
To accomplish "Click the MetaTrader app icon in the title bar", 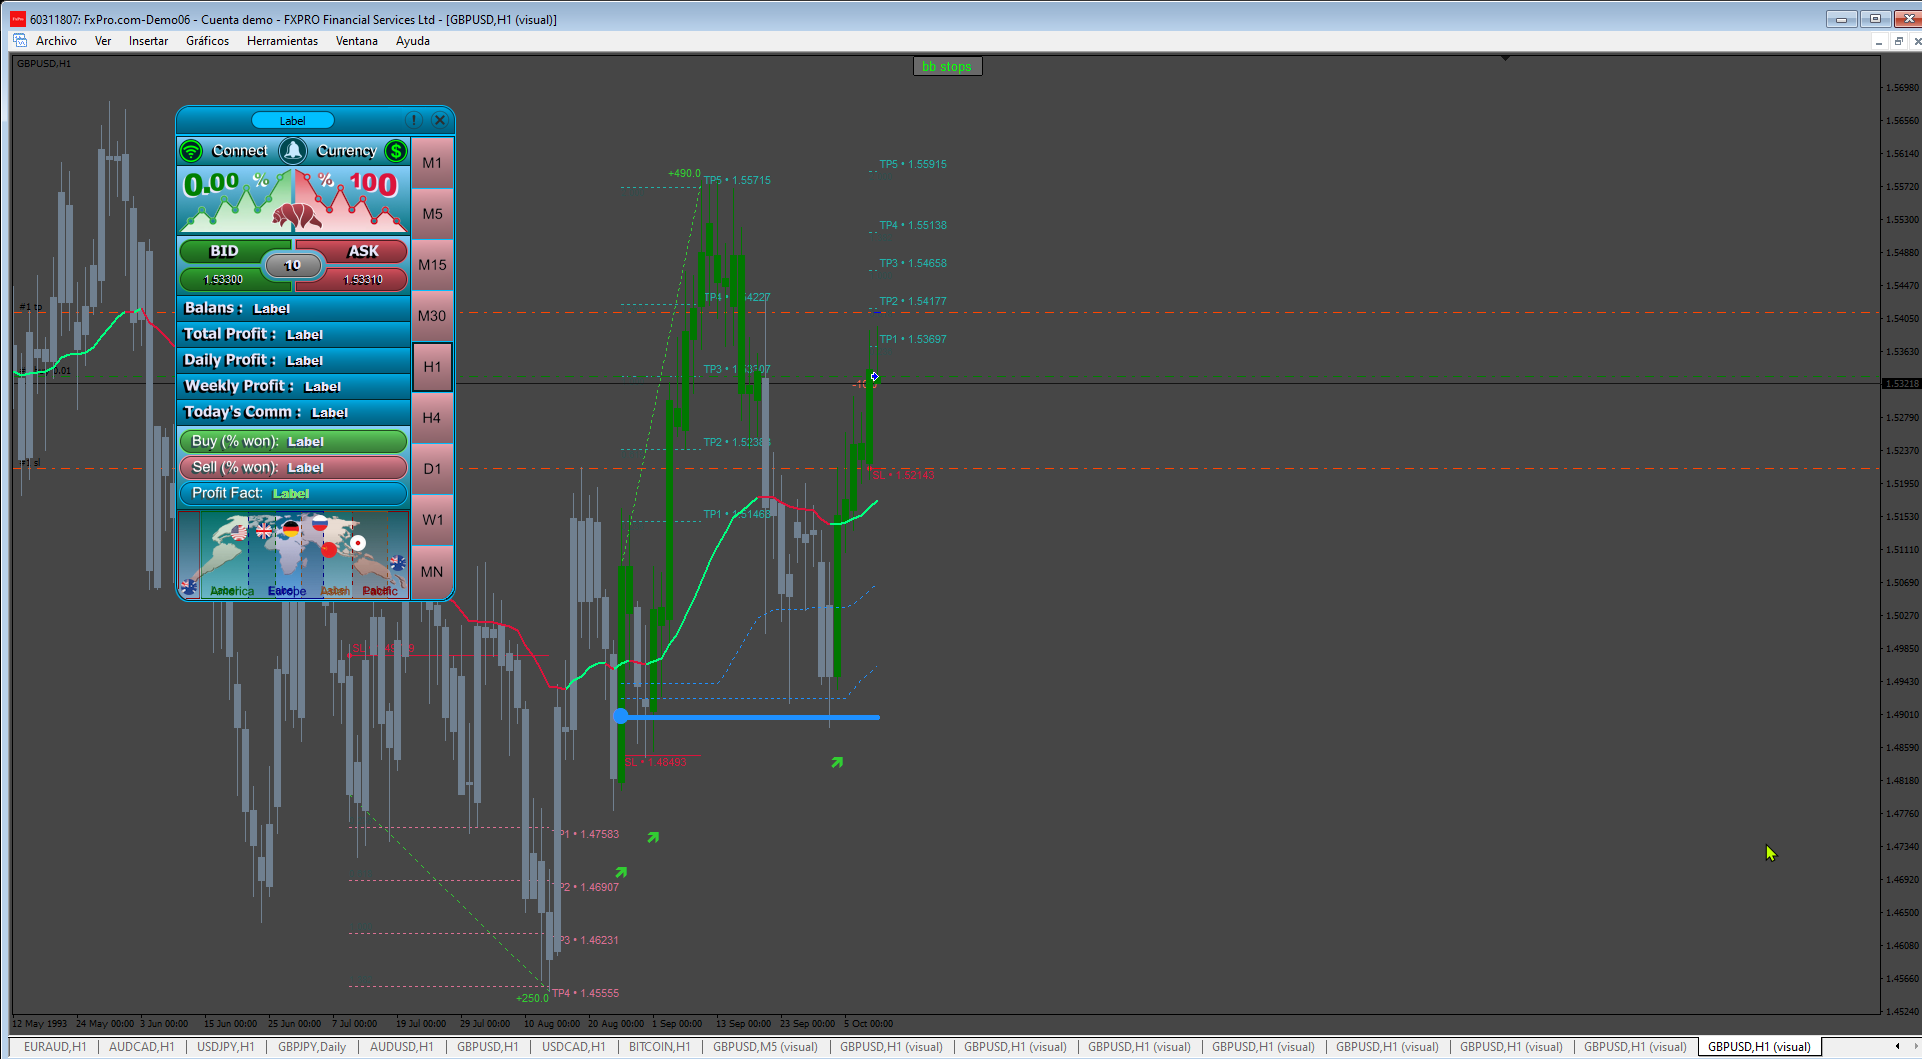I will (18, 19).
